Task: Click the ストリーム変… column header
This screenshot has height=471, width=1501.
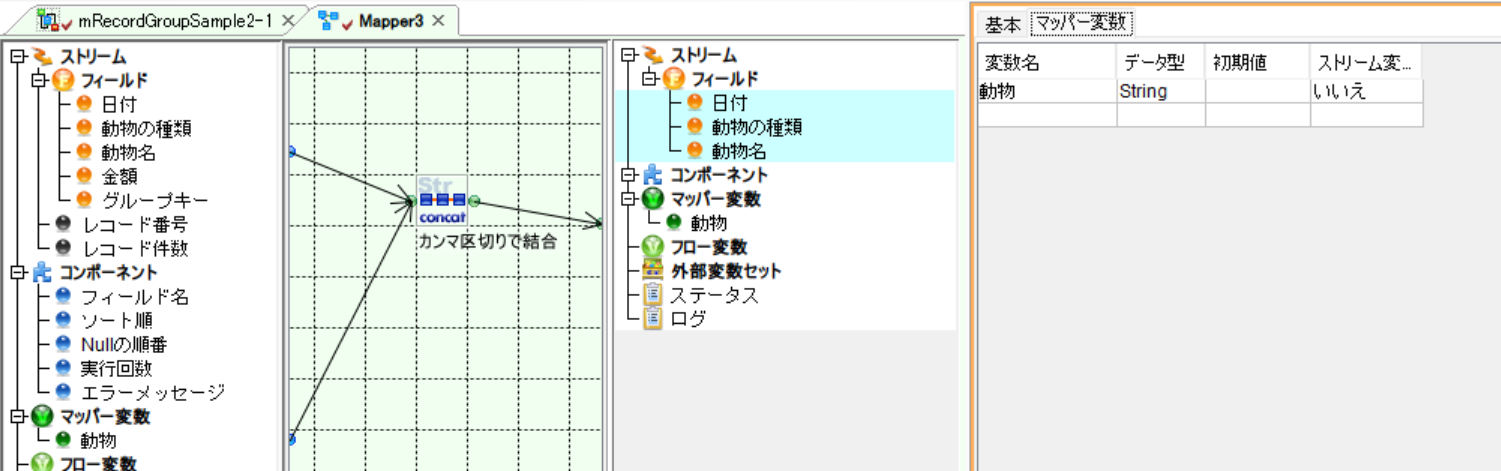Action: pyautogui.click(x=1366, y=62)
